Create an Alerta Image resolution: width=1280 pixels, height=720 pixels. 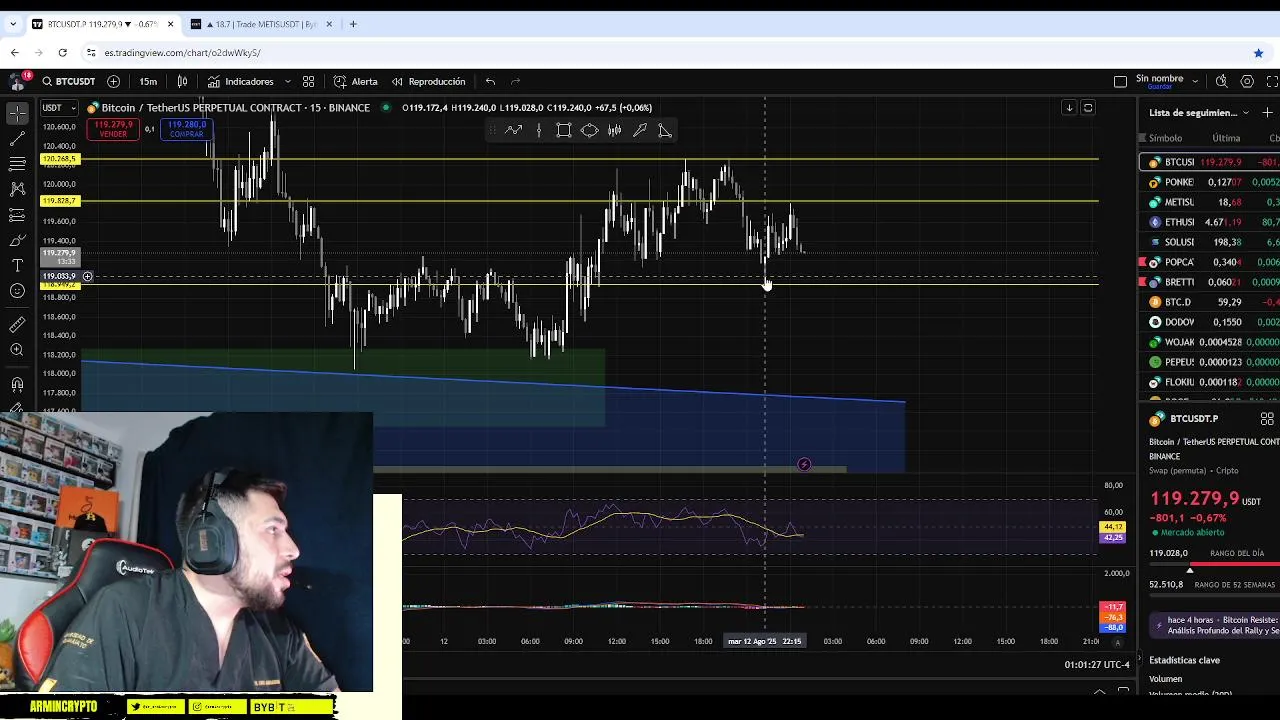point(356,82)
